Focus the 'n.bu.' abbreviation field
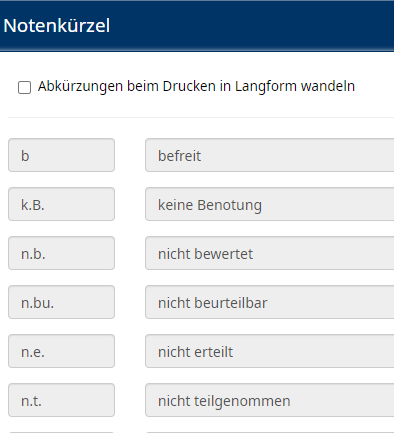Image resolution: width=394 pixels, height=433 pixels. [x=61, y=302]
